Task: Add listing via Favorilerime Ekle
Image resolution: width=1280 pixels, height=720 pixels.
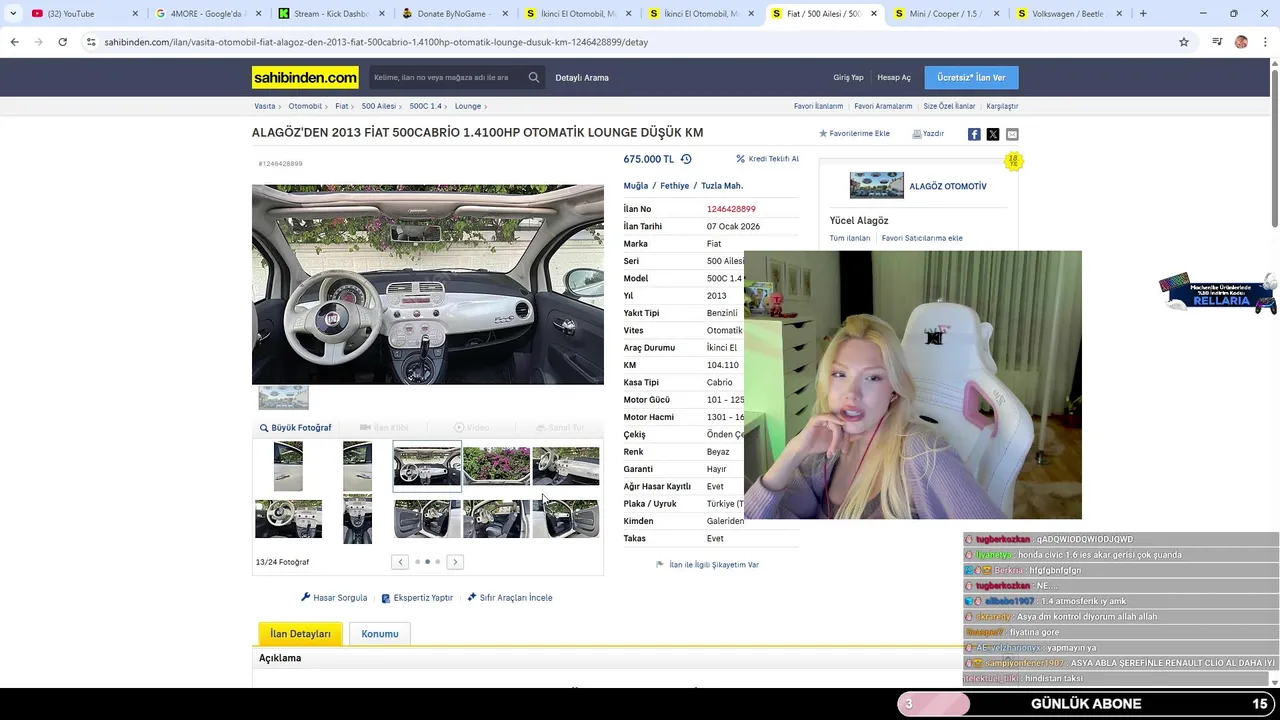Action: point(854,134)
